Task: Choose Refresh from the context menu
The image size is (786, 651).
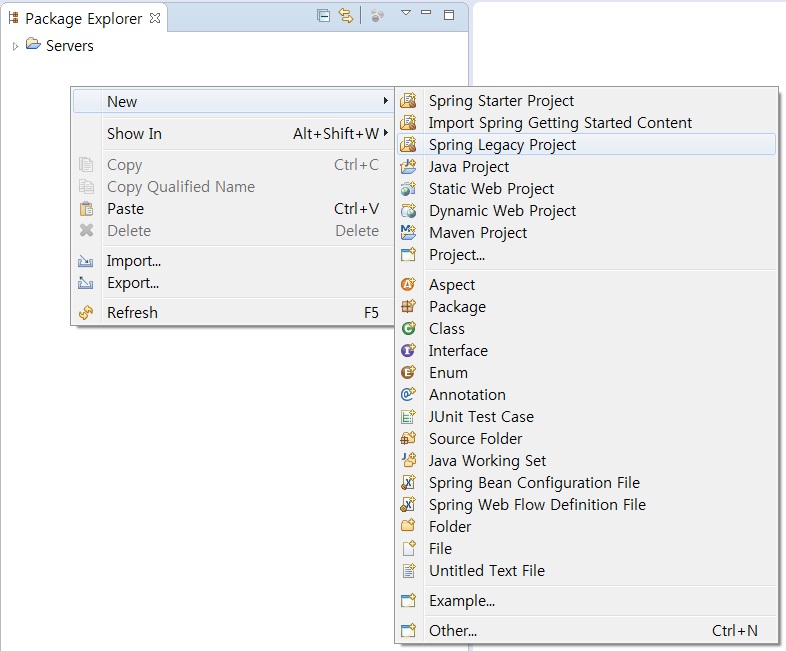Action: click(x=233, y=312)
